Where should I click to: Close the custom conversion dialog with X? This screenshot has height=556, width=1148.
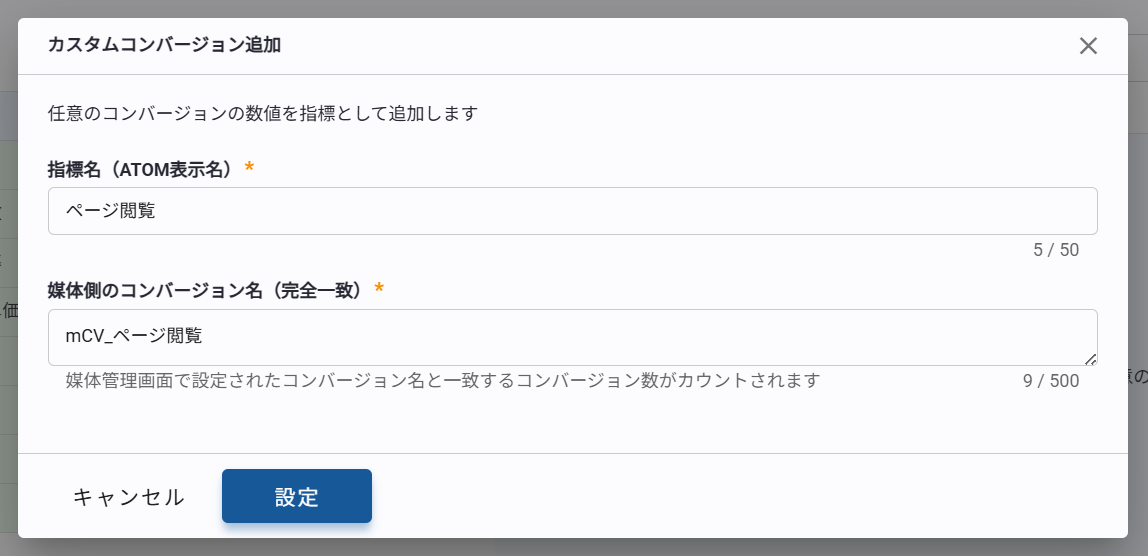point(1088,46)
